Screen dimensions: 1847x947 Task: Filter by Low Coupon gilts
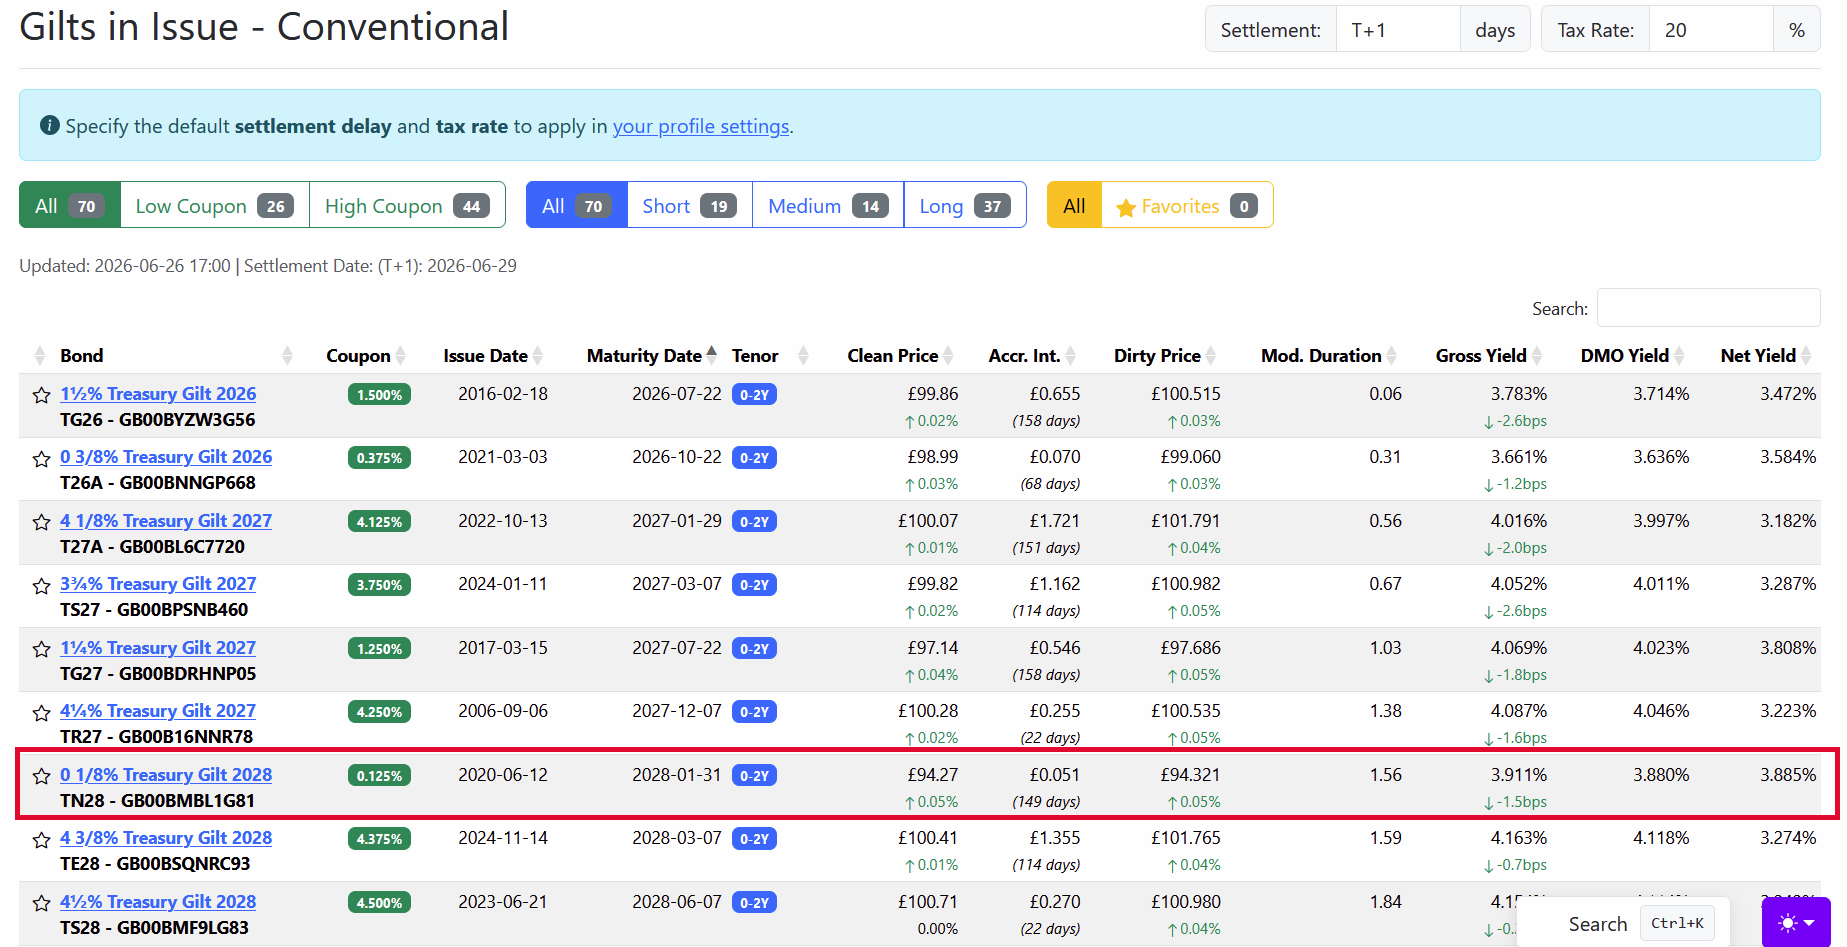click(214, 205)
